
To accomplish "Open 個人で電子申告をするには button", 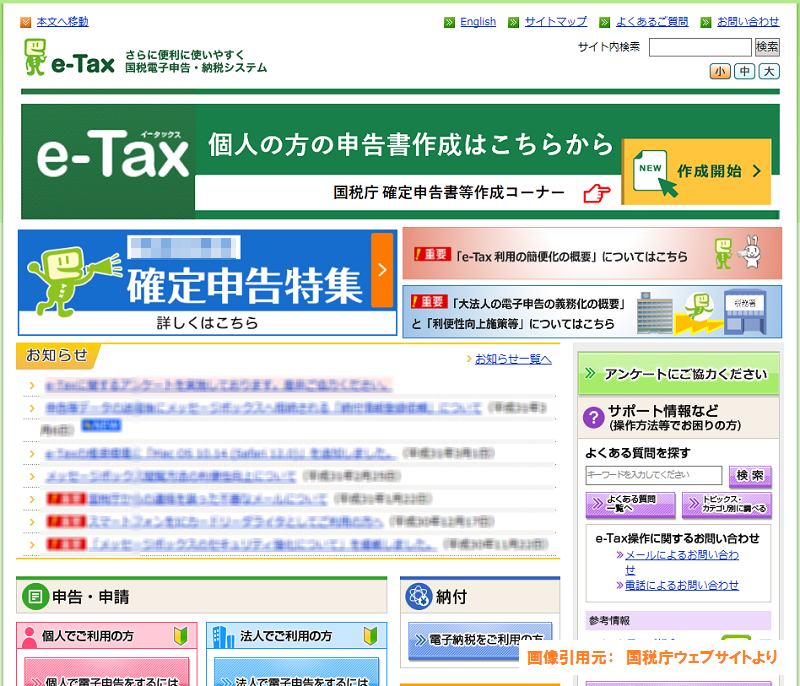I will (x=107, y=673).
